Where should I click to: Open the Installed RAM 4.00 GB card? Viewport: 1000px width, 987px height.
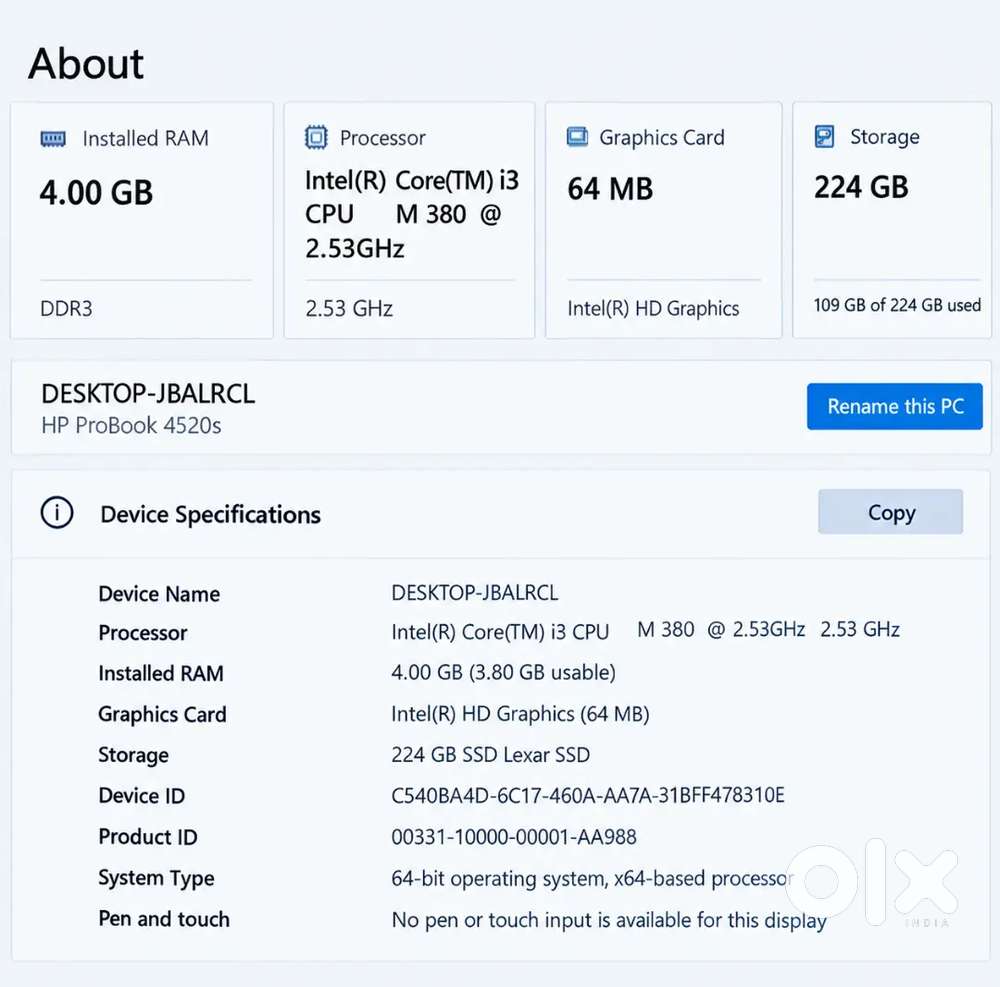pos(142,220)
